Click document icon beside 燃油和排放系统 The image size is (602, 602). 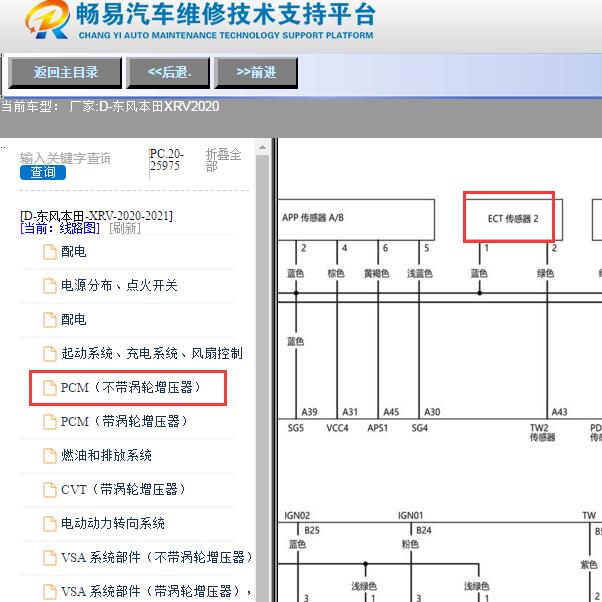(50, 456)
